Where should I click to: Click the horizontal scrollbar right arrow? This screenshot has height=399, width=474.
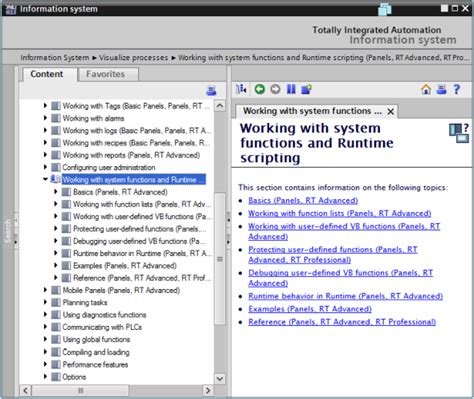point(208,390)
